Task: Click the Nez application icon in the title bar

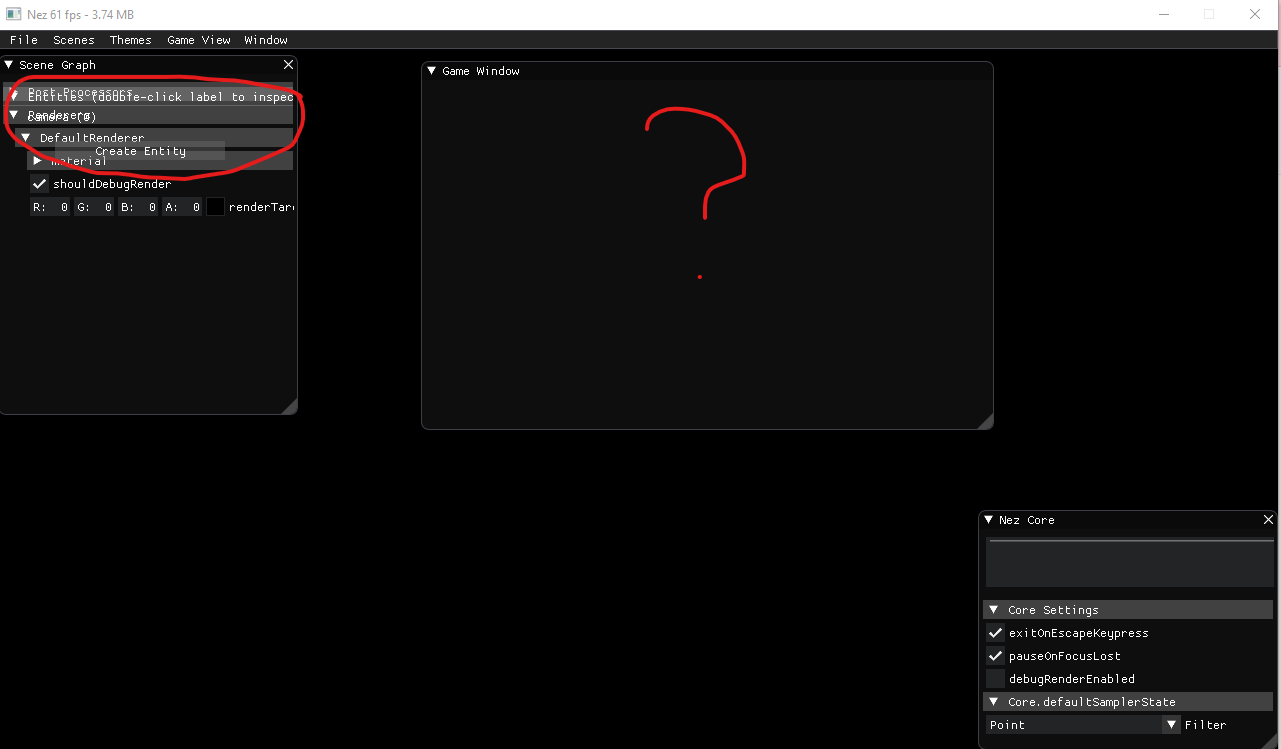Action: point(12,14)
